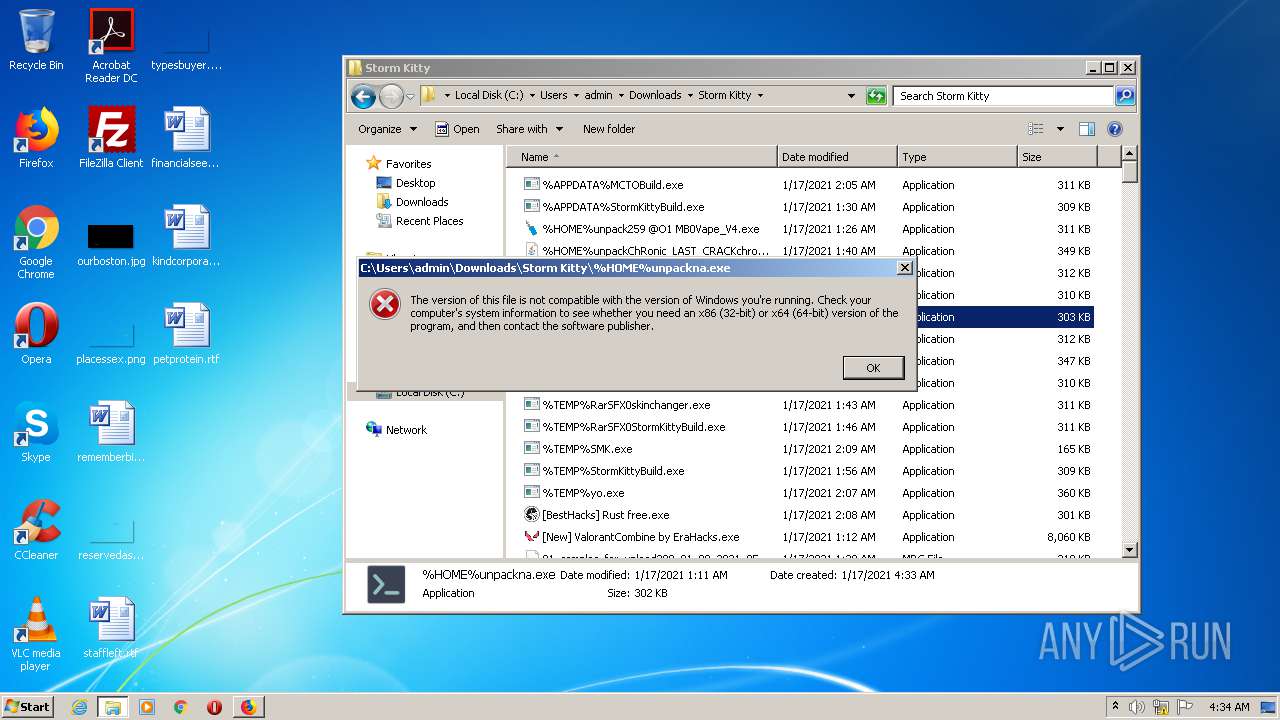
Task: Select petprotein.rtf desktop file
Action: pyautogui.click(x=186, y=334)
